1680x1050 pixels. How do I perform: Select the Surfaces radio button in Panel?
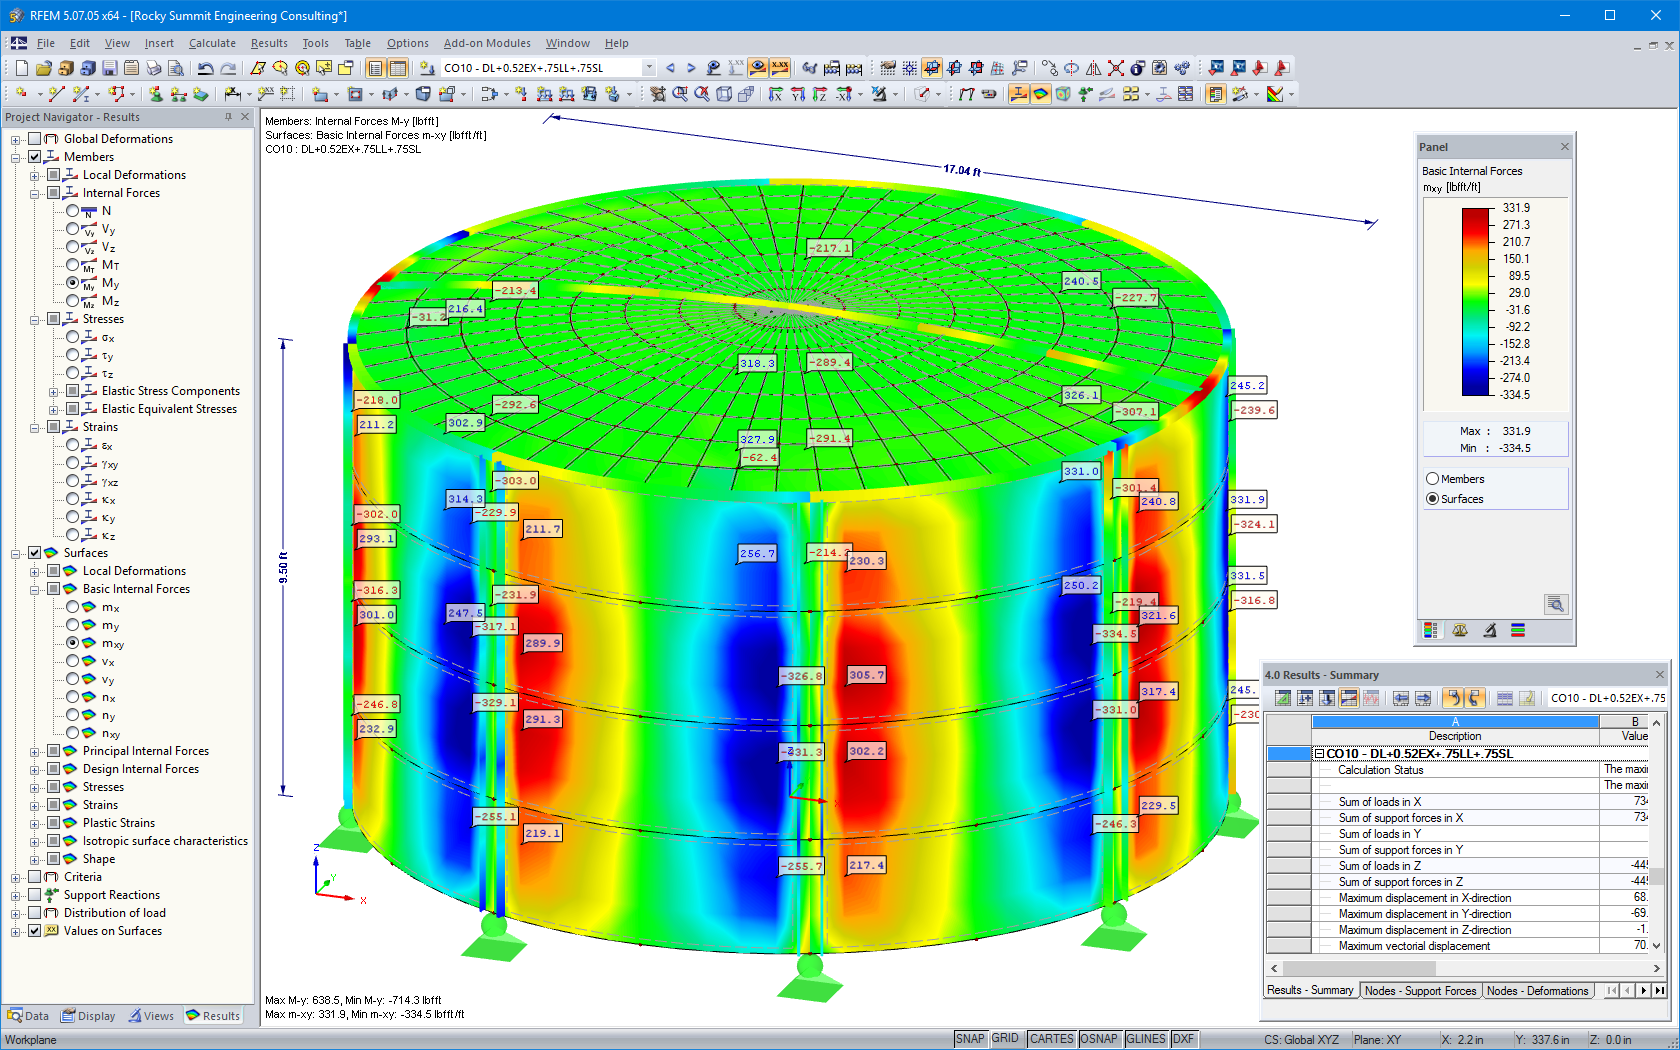(1432, 499)
